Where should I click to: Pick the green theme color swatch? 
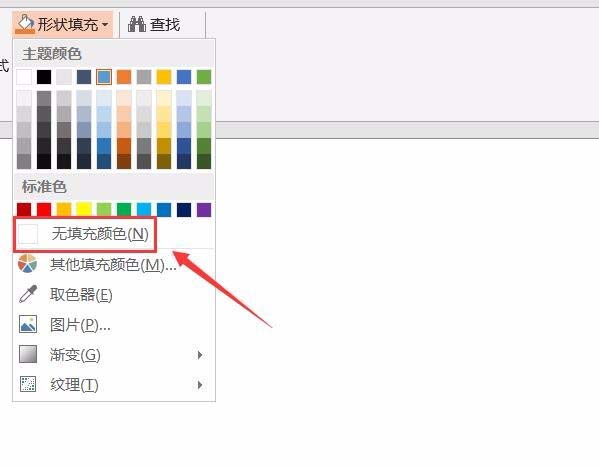(204, 77)
